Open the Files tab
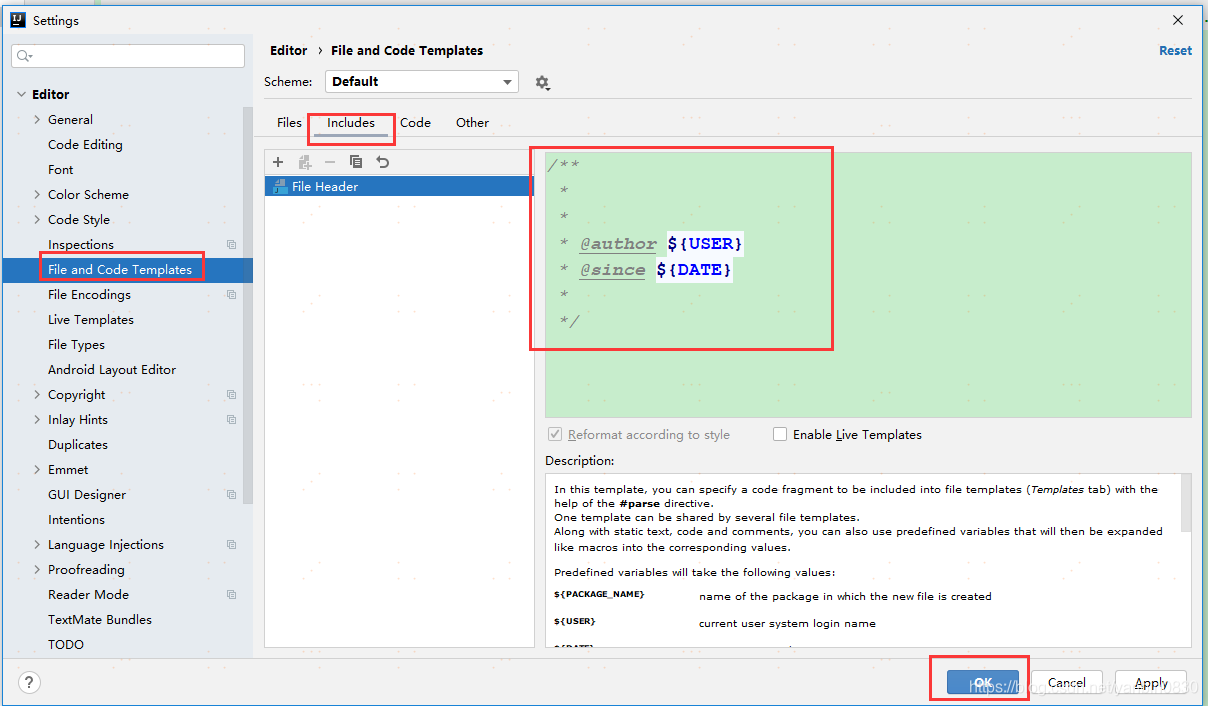Screen dimensions: 1208x706 [x=289, y=122]
